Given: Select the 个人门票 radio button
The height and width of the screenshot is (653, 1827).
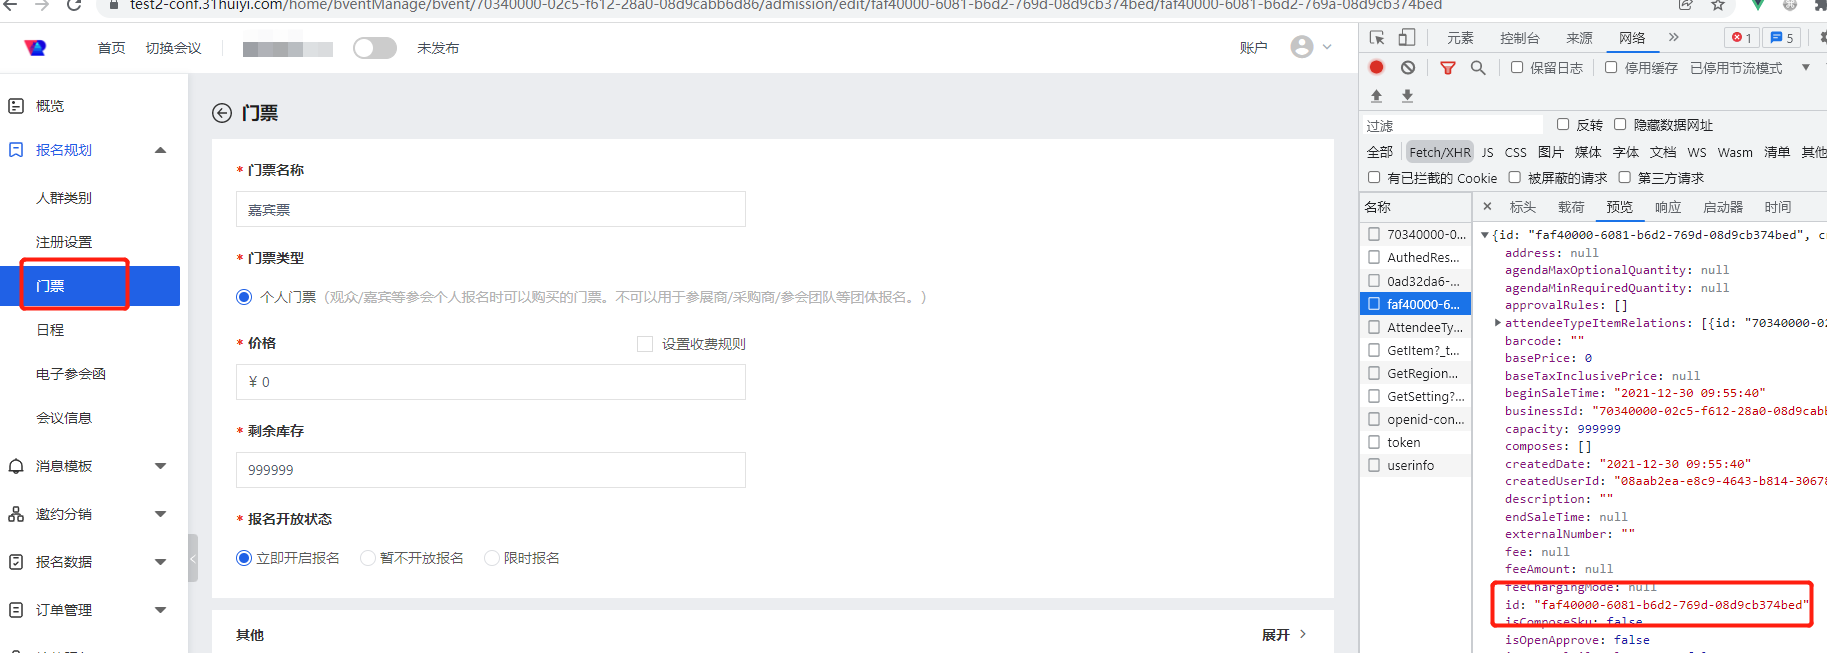Looking at the screenshot, I should point(244,297).
